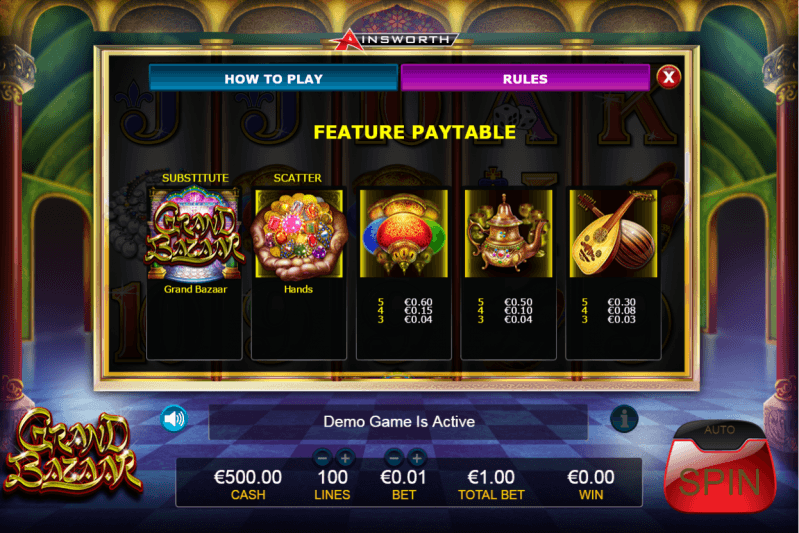Click the paytable scrollbar on the right edge

(687, 168)
